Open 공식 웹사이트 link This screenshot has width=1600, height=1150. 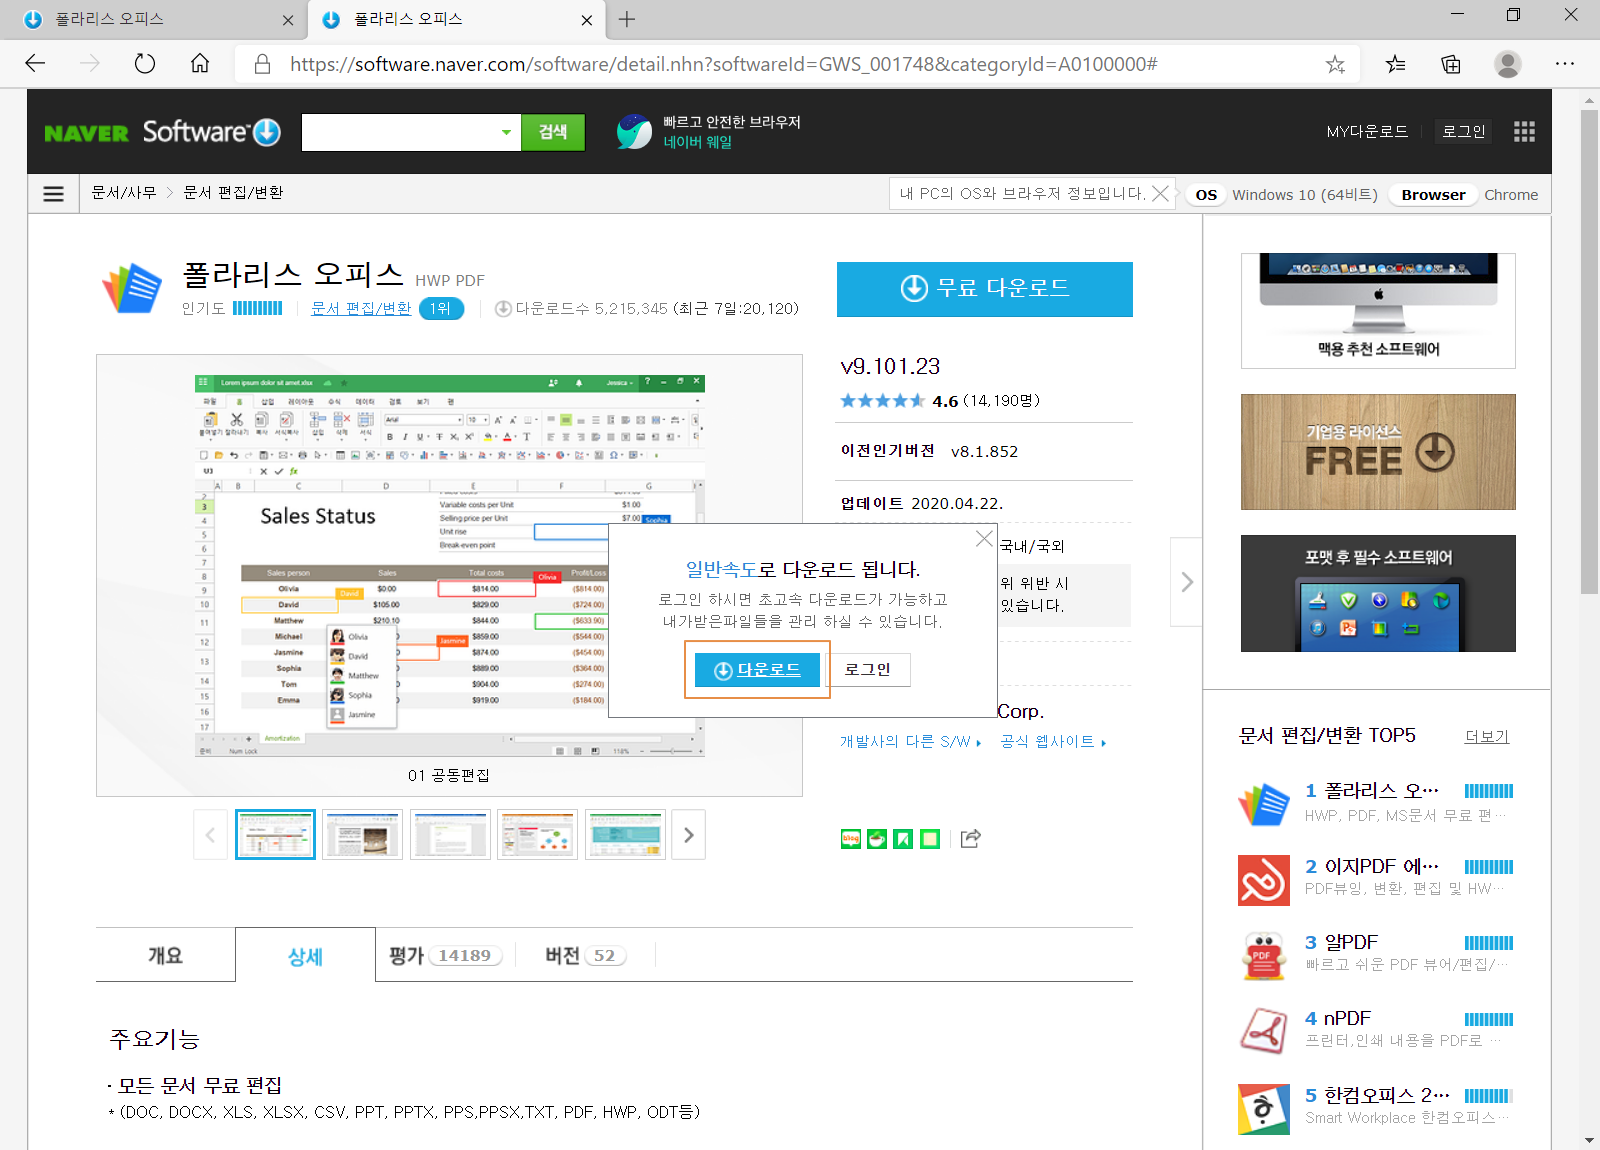click(x=1053, y=741)
